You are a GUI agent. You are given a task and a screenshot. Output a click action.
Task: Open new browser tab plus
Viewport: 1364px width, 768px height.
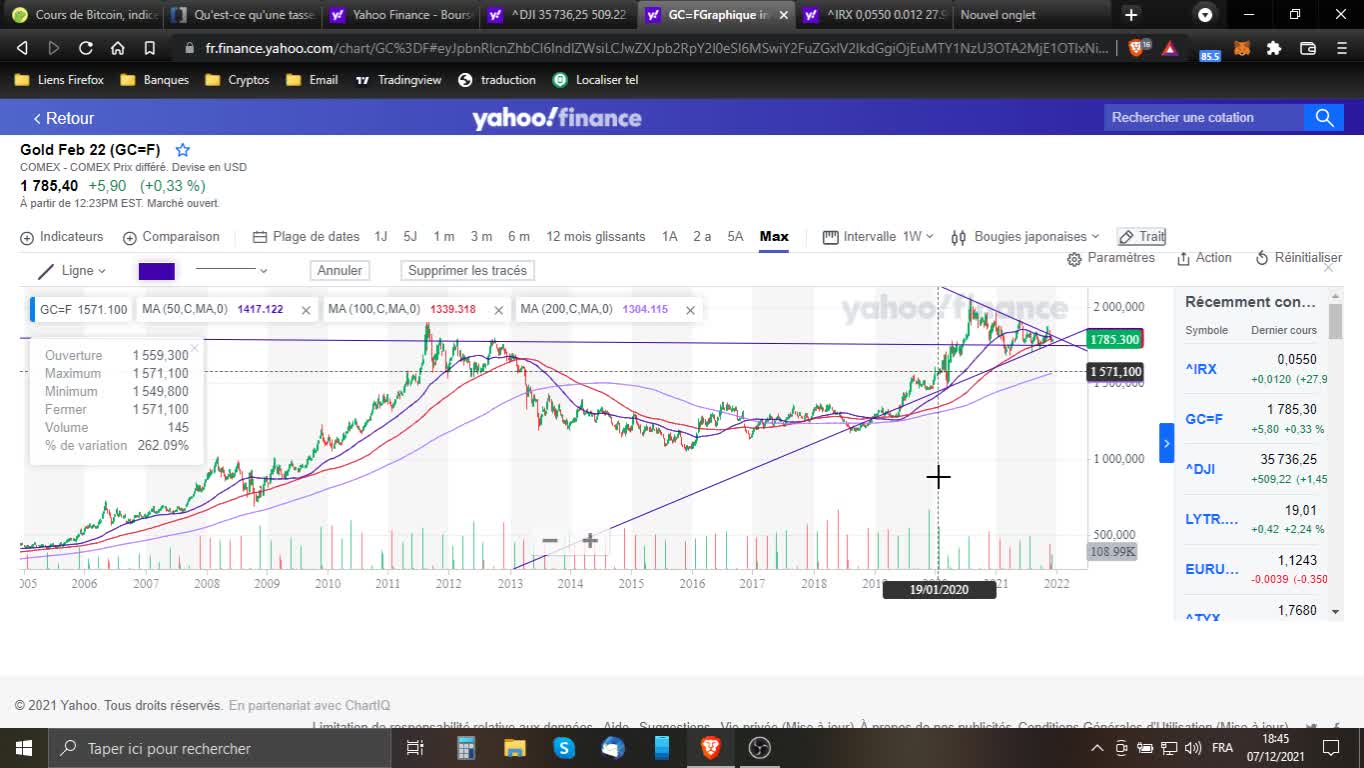pos(1131,15)
